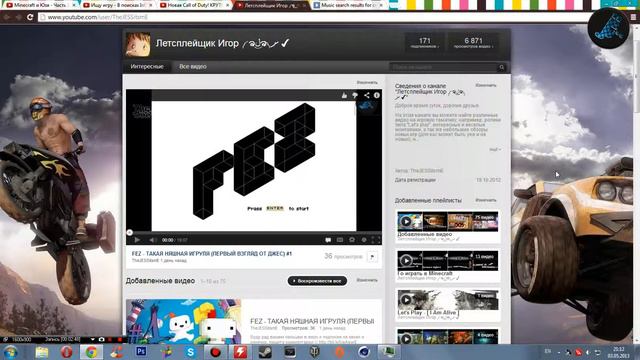
Task: Open Photoshop from the taskbar
Action: [141, 351]
